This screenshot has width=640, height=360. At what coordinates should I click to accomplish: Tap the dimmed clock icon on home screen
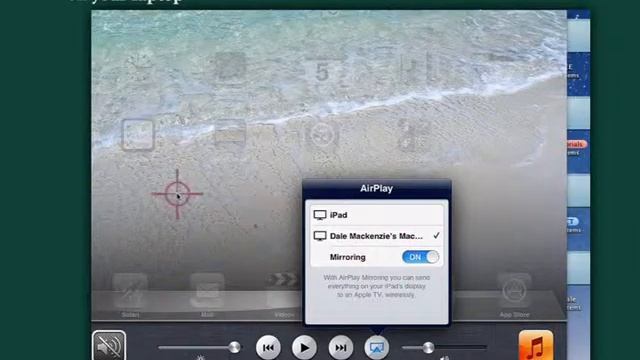tap(139, 65)
